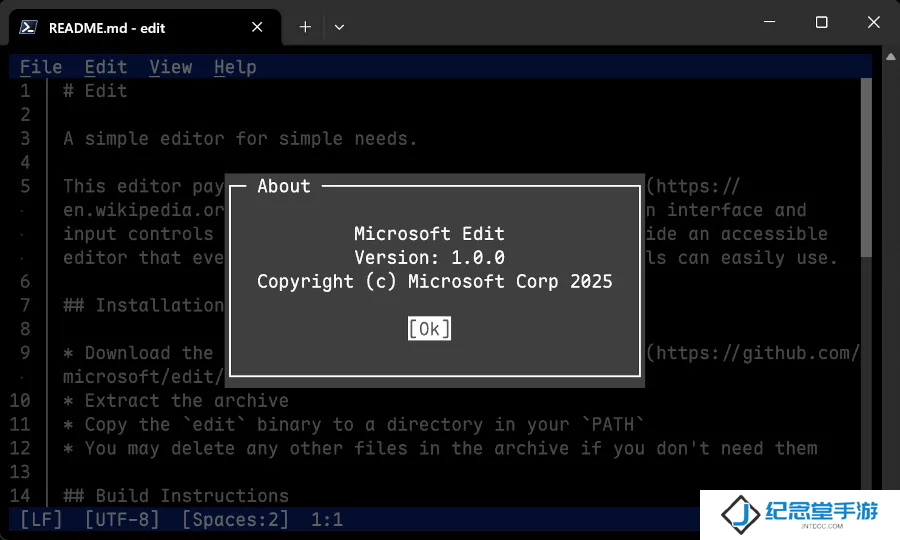Image resolution: width=900 pixels, height=540 pixels.
Task: Close the terminal window
Action: pos(874,22)
